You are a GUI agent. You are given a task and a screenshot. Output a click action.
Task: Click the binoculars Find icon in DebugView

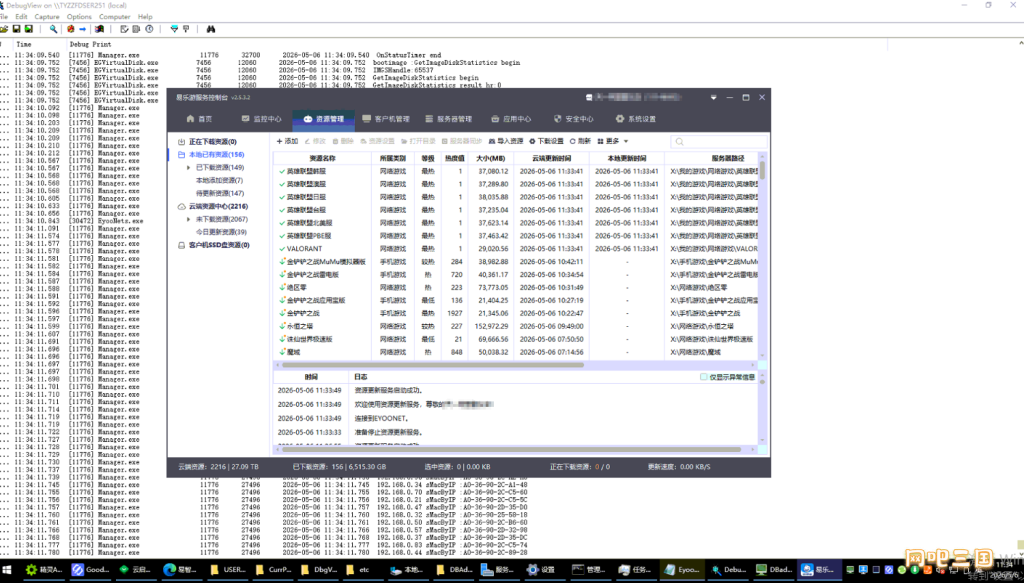coord(211,29)
